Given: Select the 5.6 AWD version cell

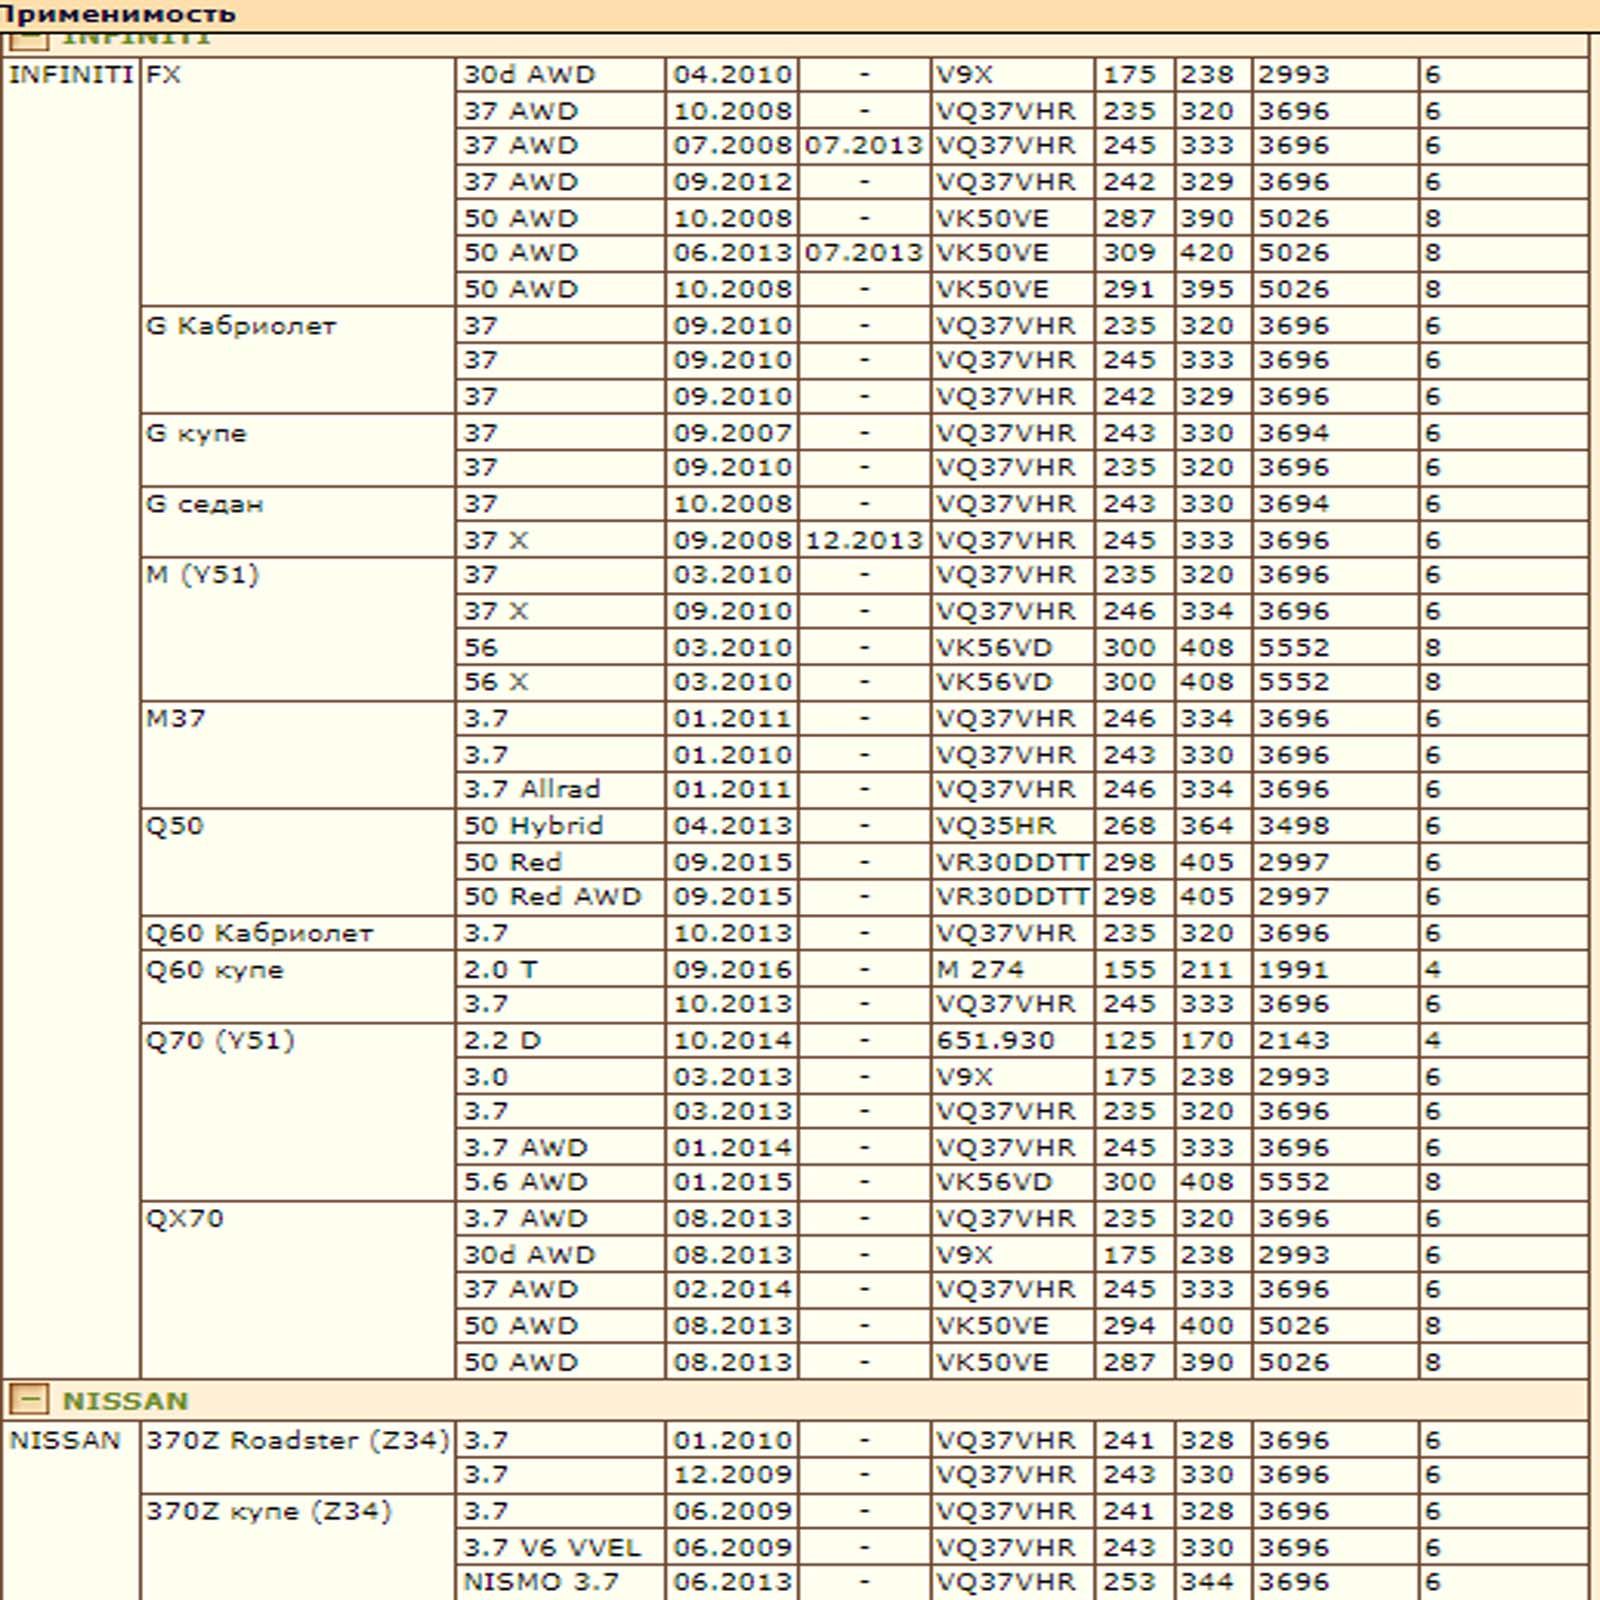Looking at the screenshot, I should click(525, 1182).
